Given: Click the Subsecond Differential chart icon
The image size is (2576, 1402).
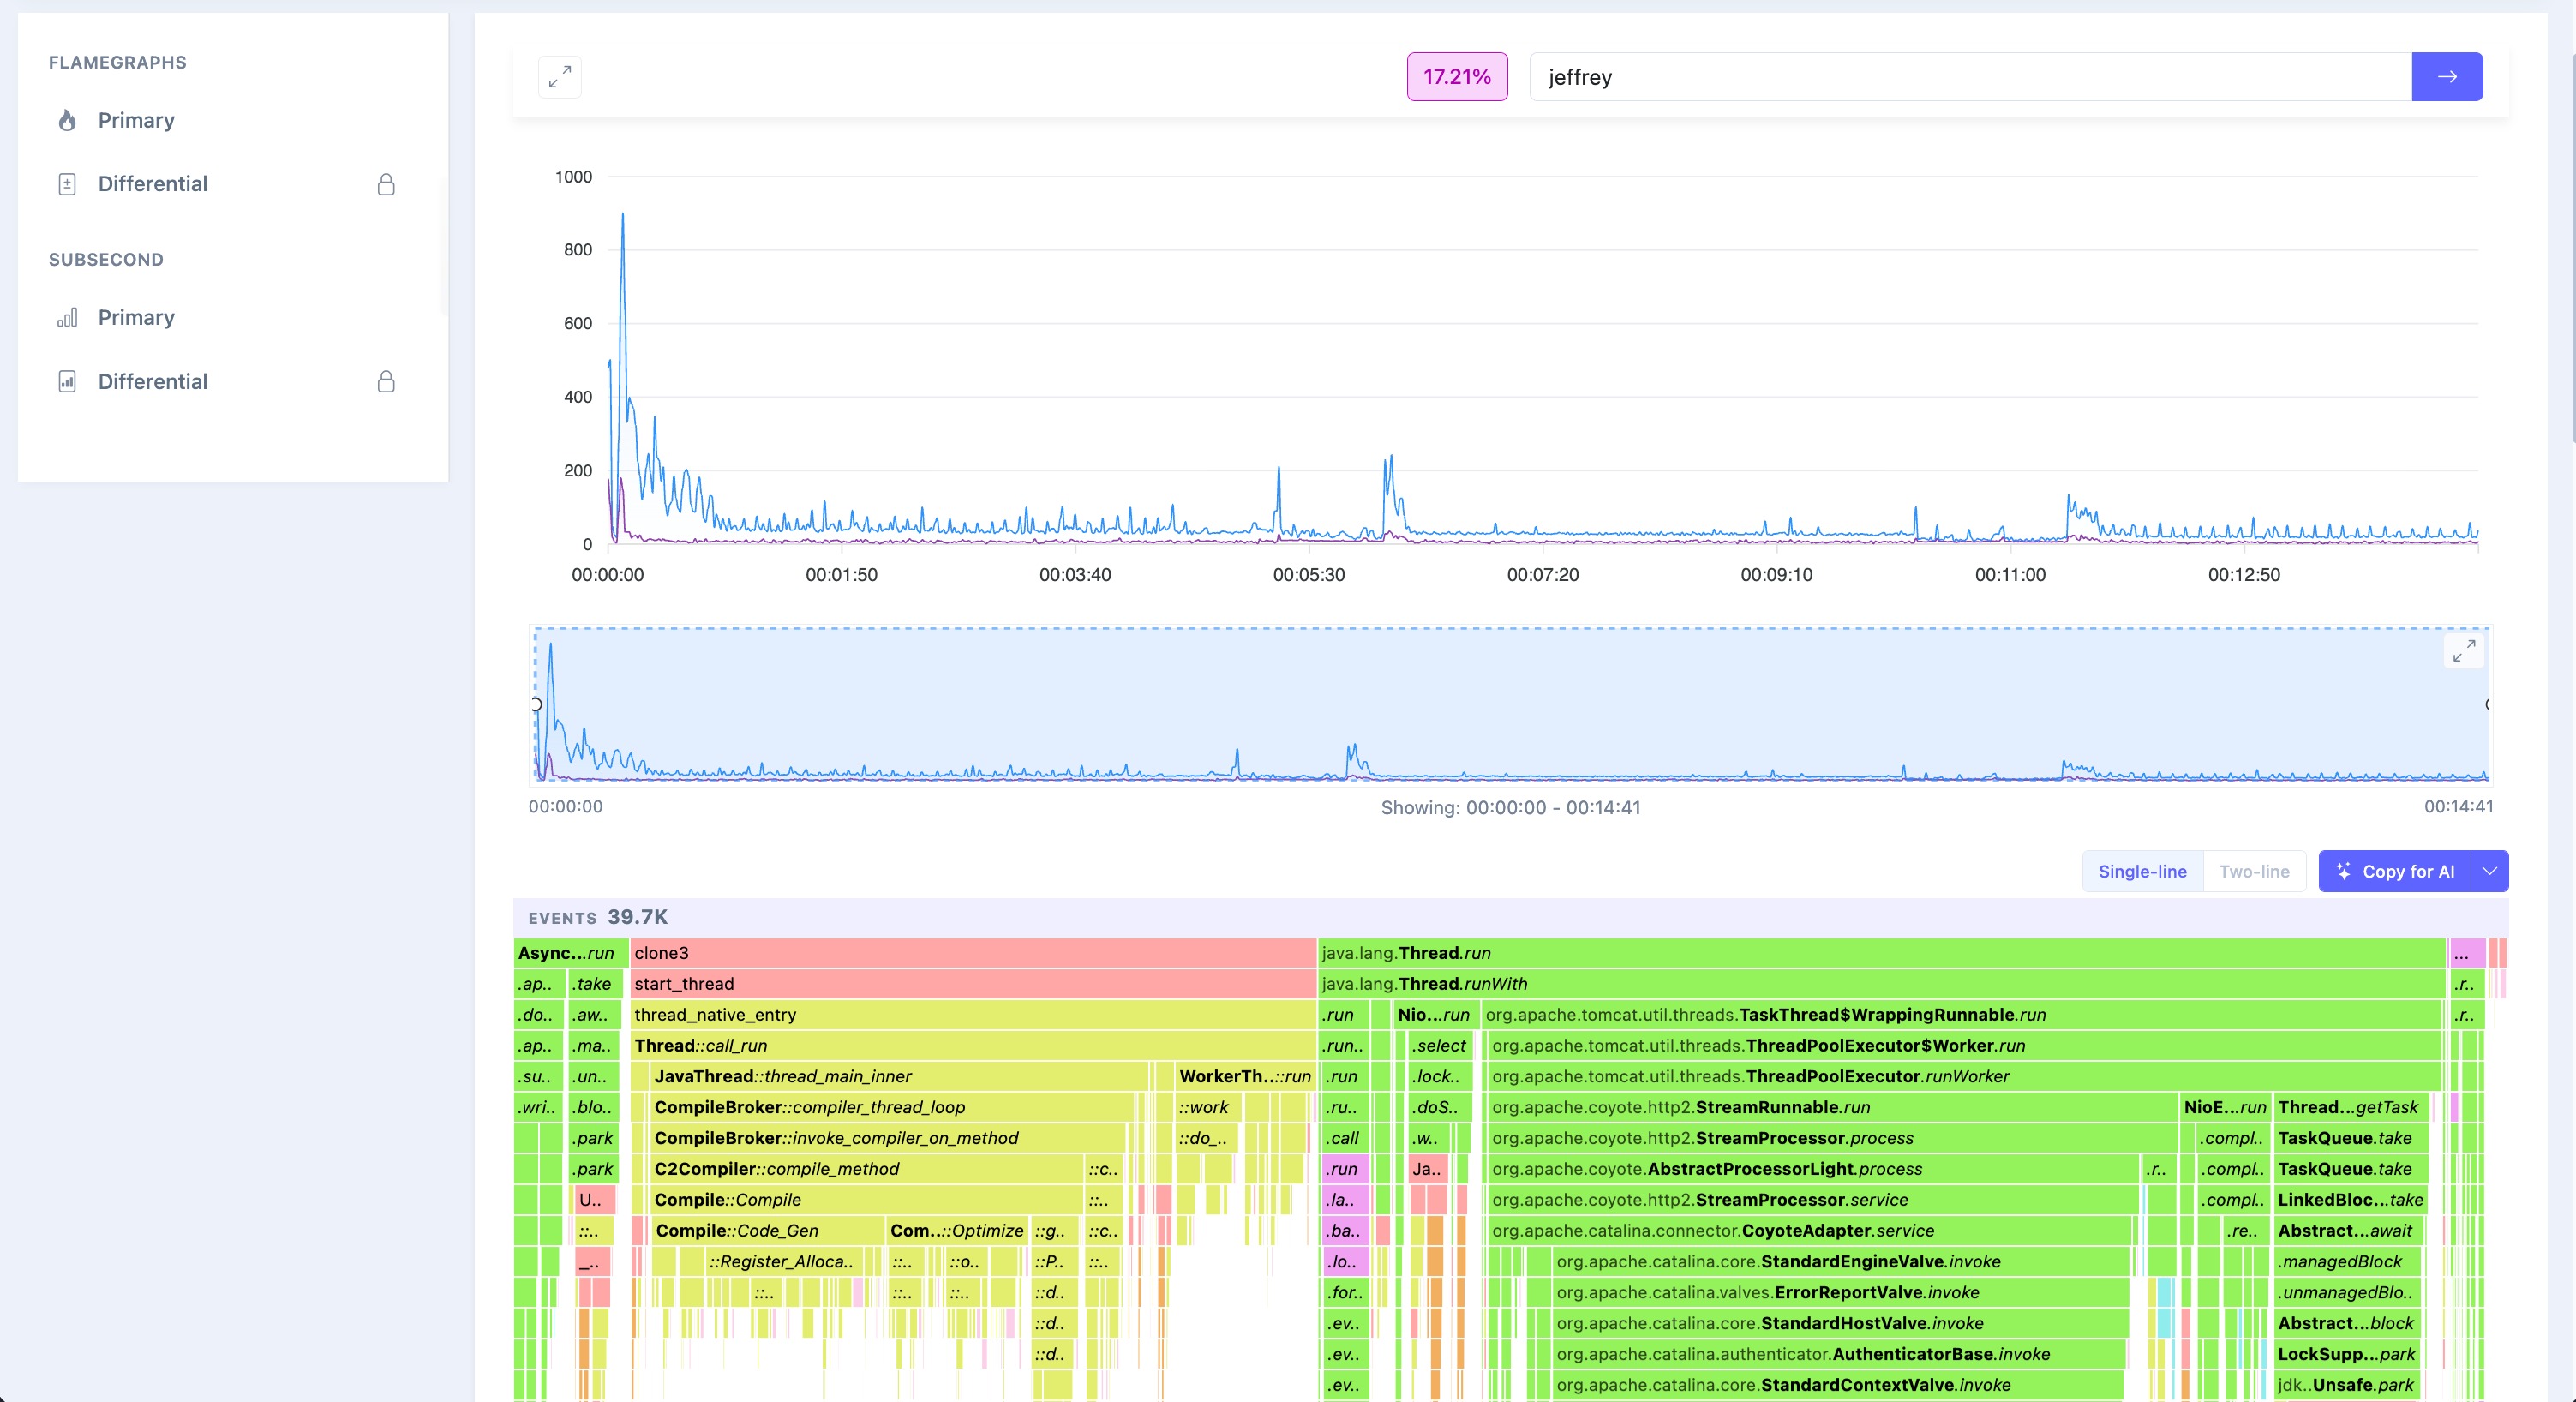Looking at the screenshot, I should (x=67, y=382).
